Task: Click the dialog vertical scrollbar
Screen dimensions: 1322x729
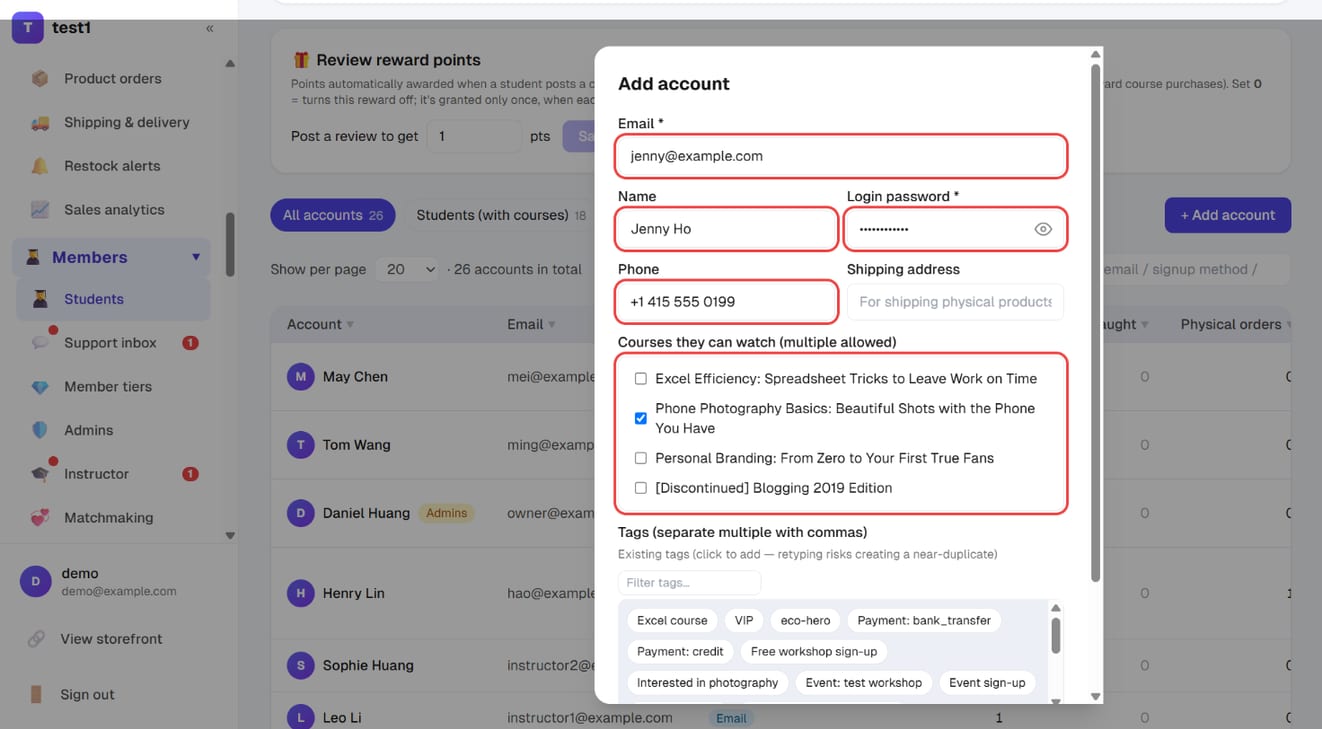Action: (1095, 323)
